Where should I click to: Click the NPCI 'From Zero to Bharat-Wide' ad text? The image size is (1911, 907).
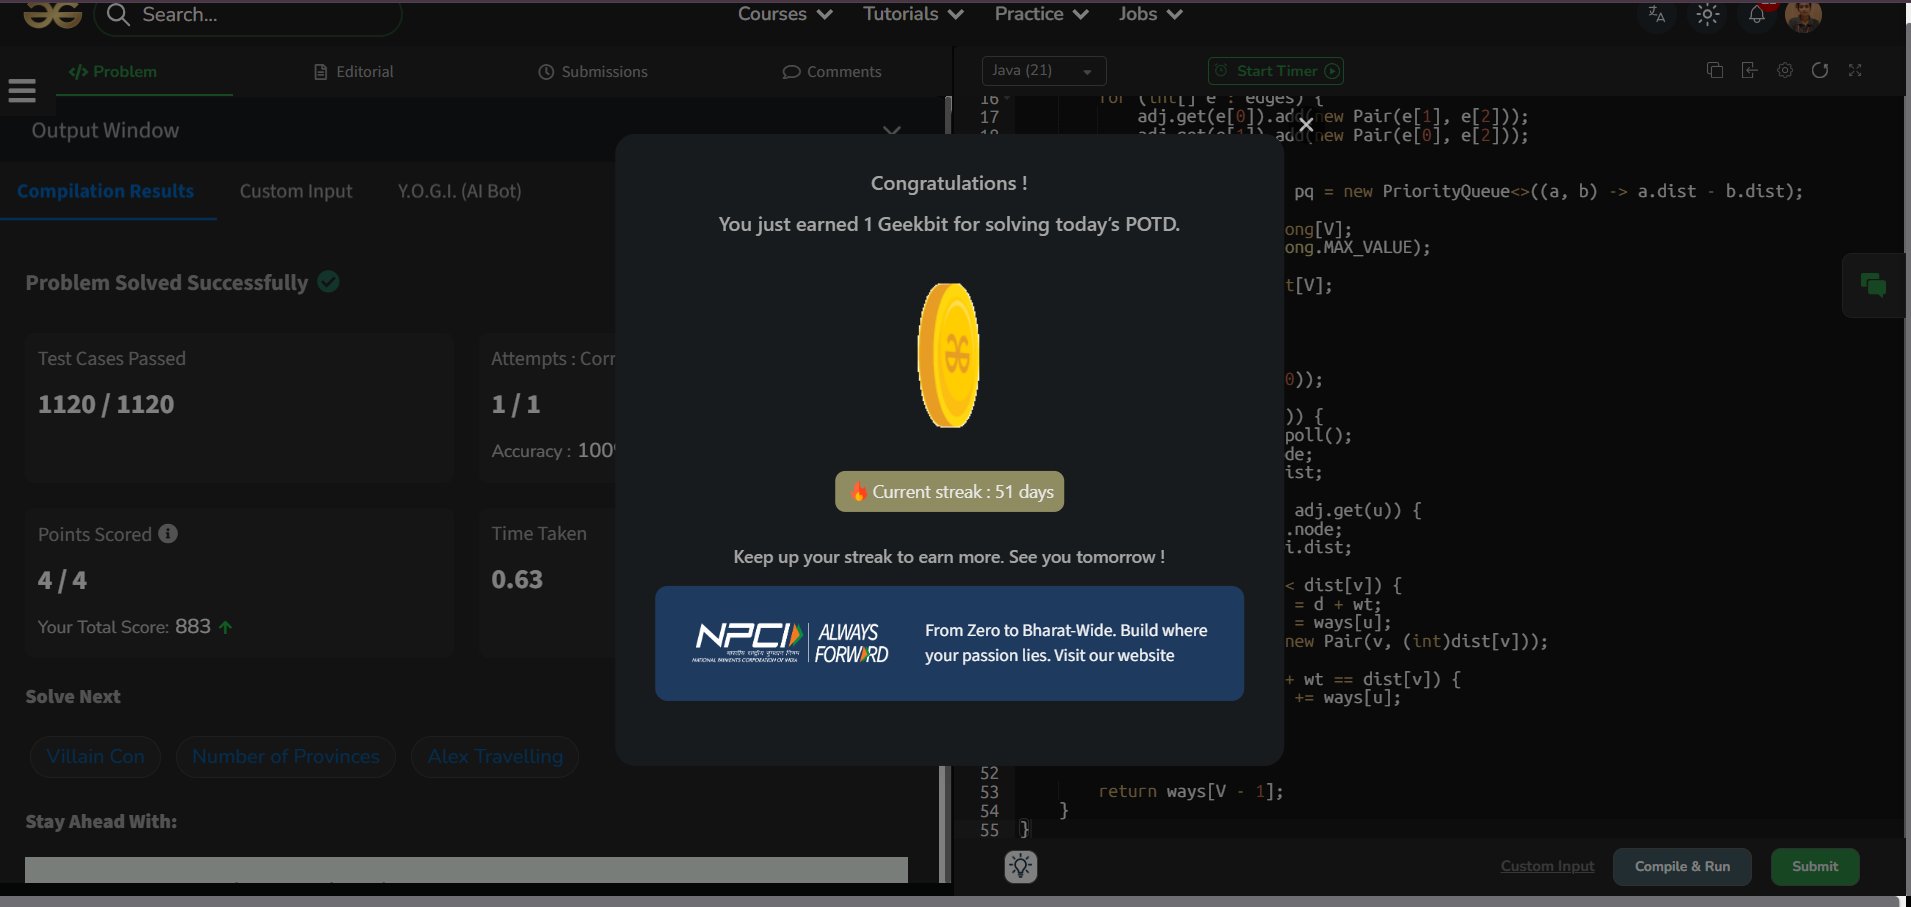click(x=1066, y=643)
